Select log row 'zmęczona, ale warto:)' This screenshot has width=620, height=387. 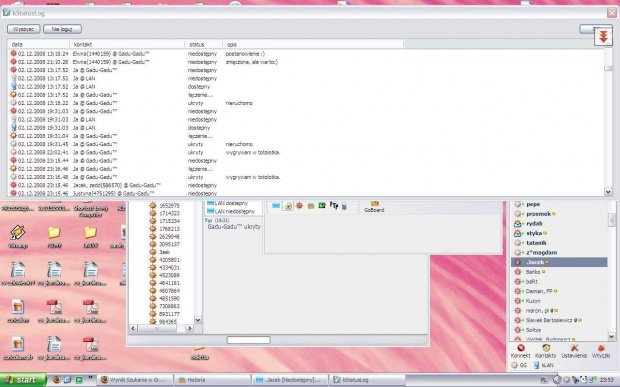306,62
